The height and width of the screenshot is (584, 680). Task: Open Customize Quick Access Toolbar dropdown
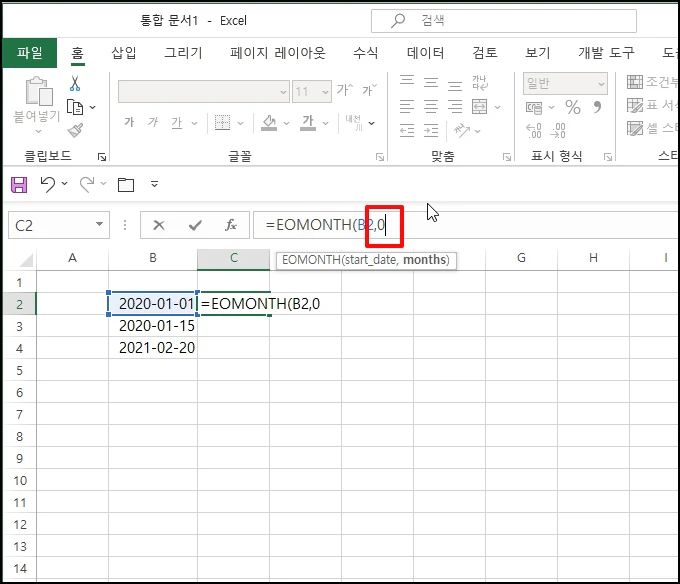click(x=154, y=184)
